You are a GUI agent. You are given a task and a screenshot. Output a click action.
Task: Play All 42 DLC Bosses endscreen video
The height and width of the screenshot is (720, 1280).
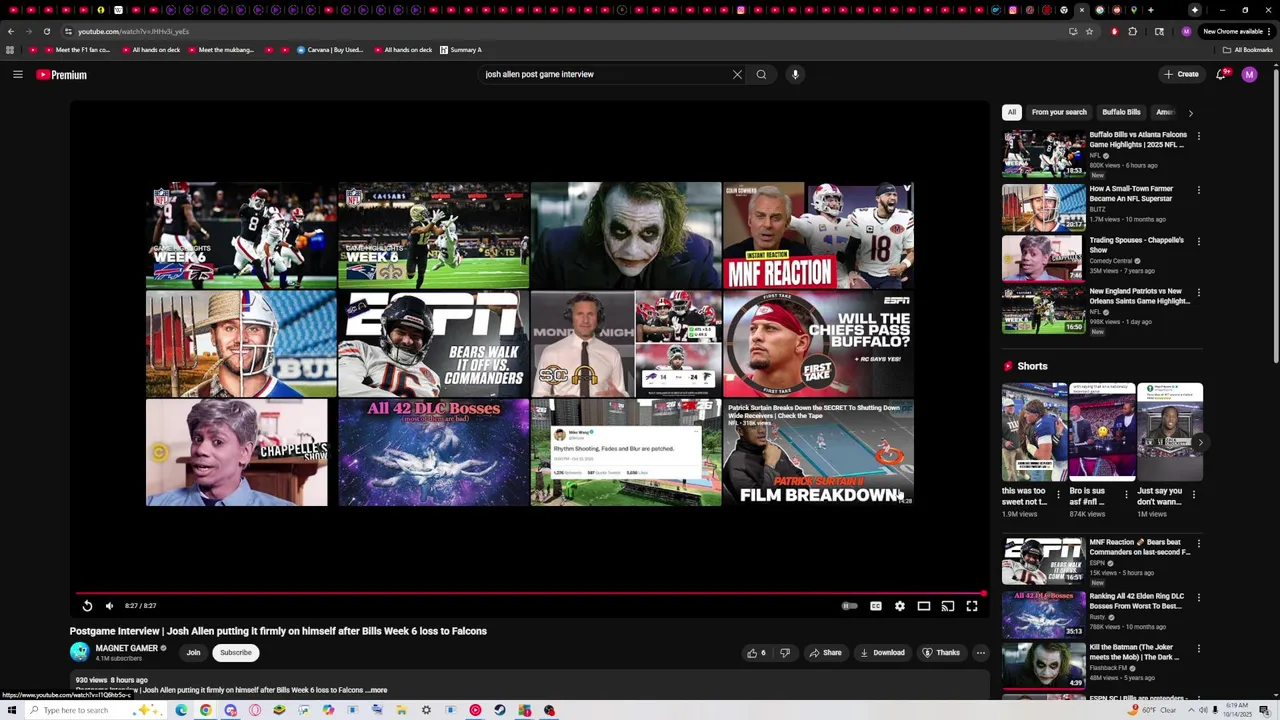point(433,453)
